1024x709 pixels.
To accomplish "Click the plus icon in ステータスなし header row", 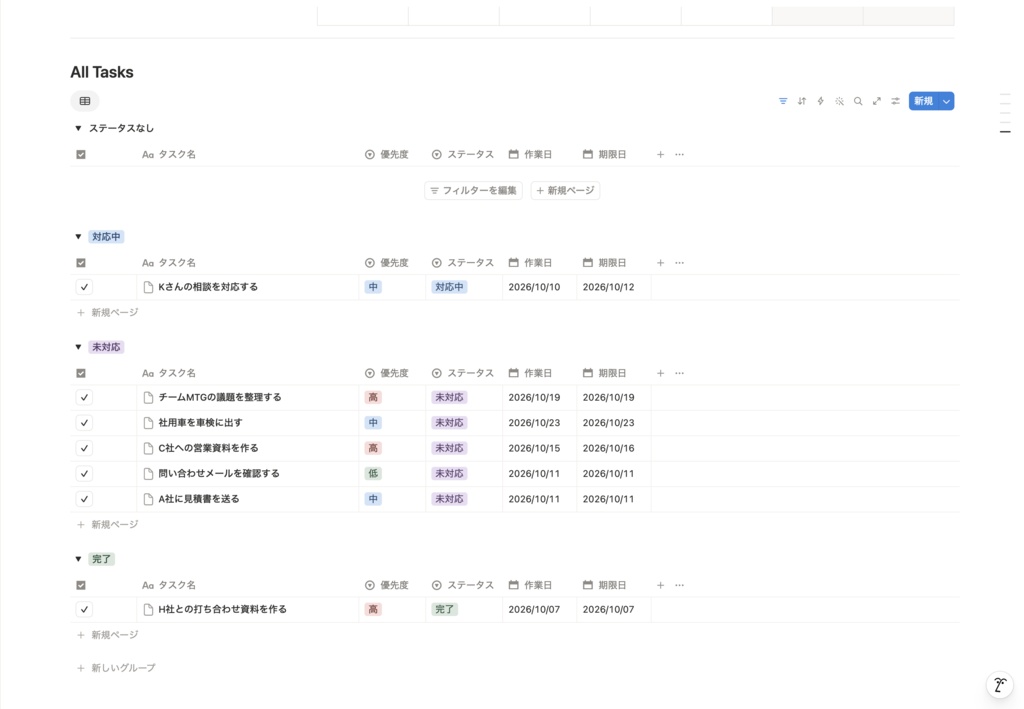I will tap(660, 154).
